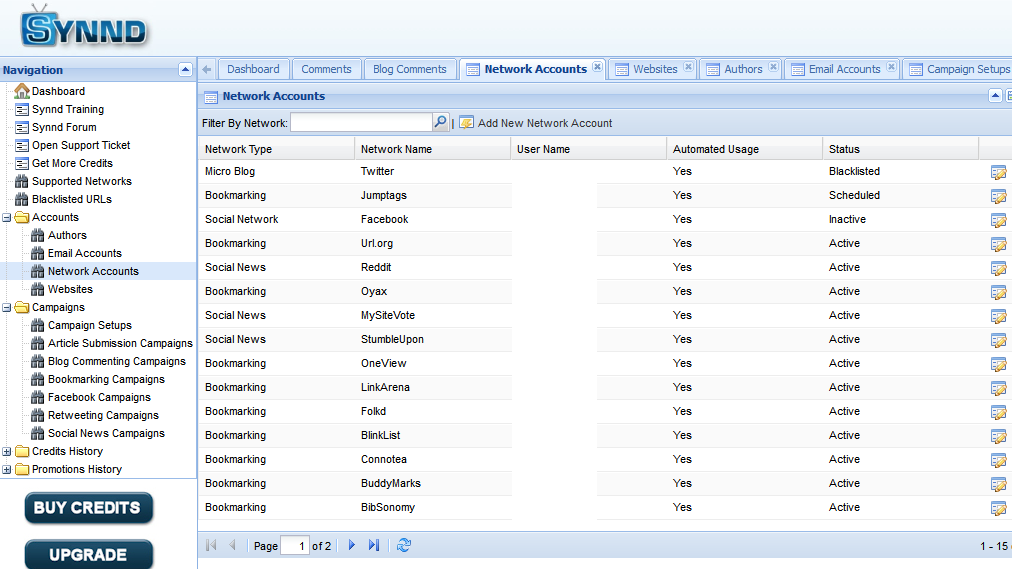Click the edit icon in the Facebook row
The image size is (1012, 569).
point(998,220)
